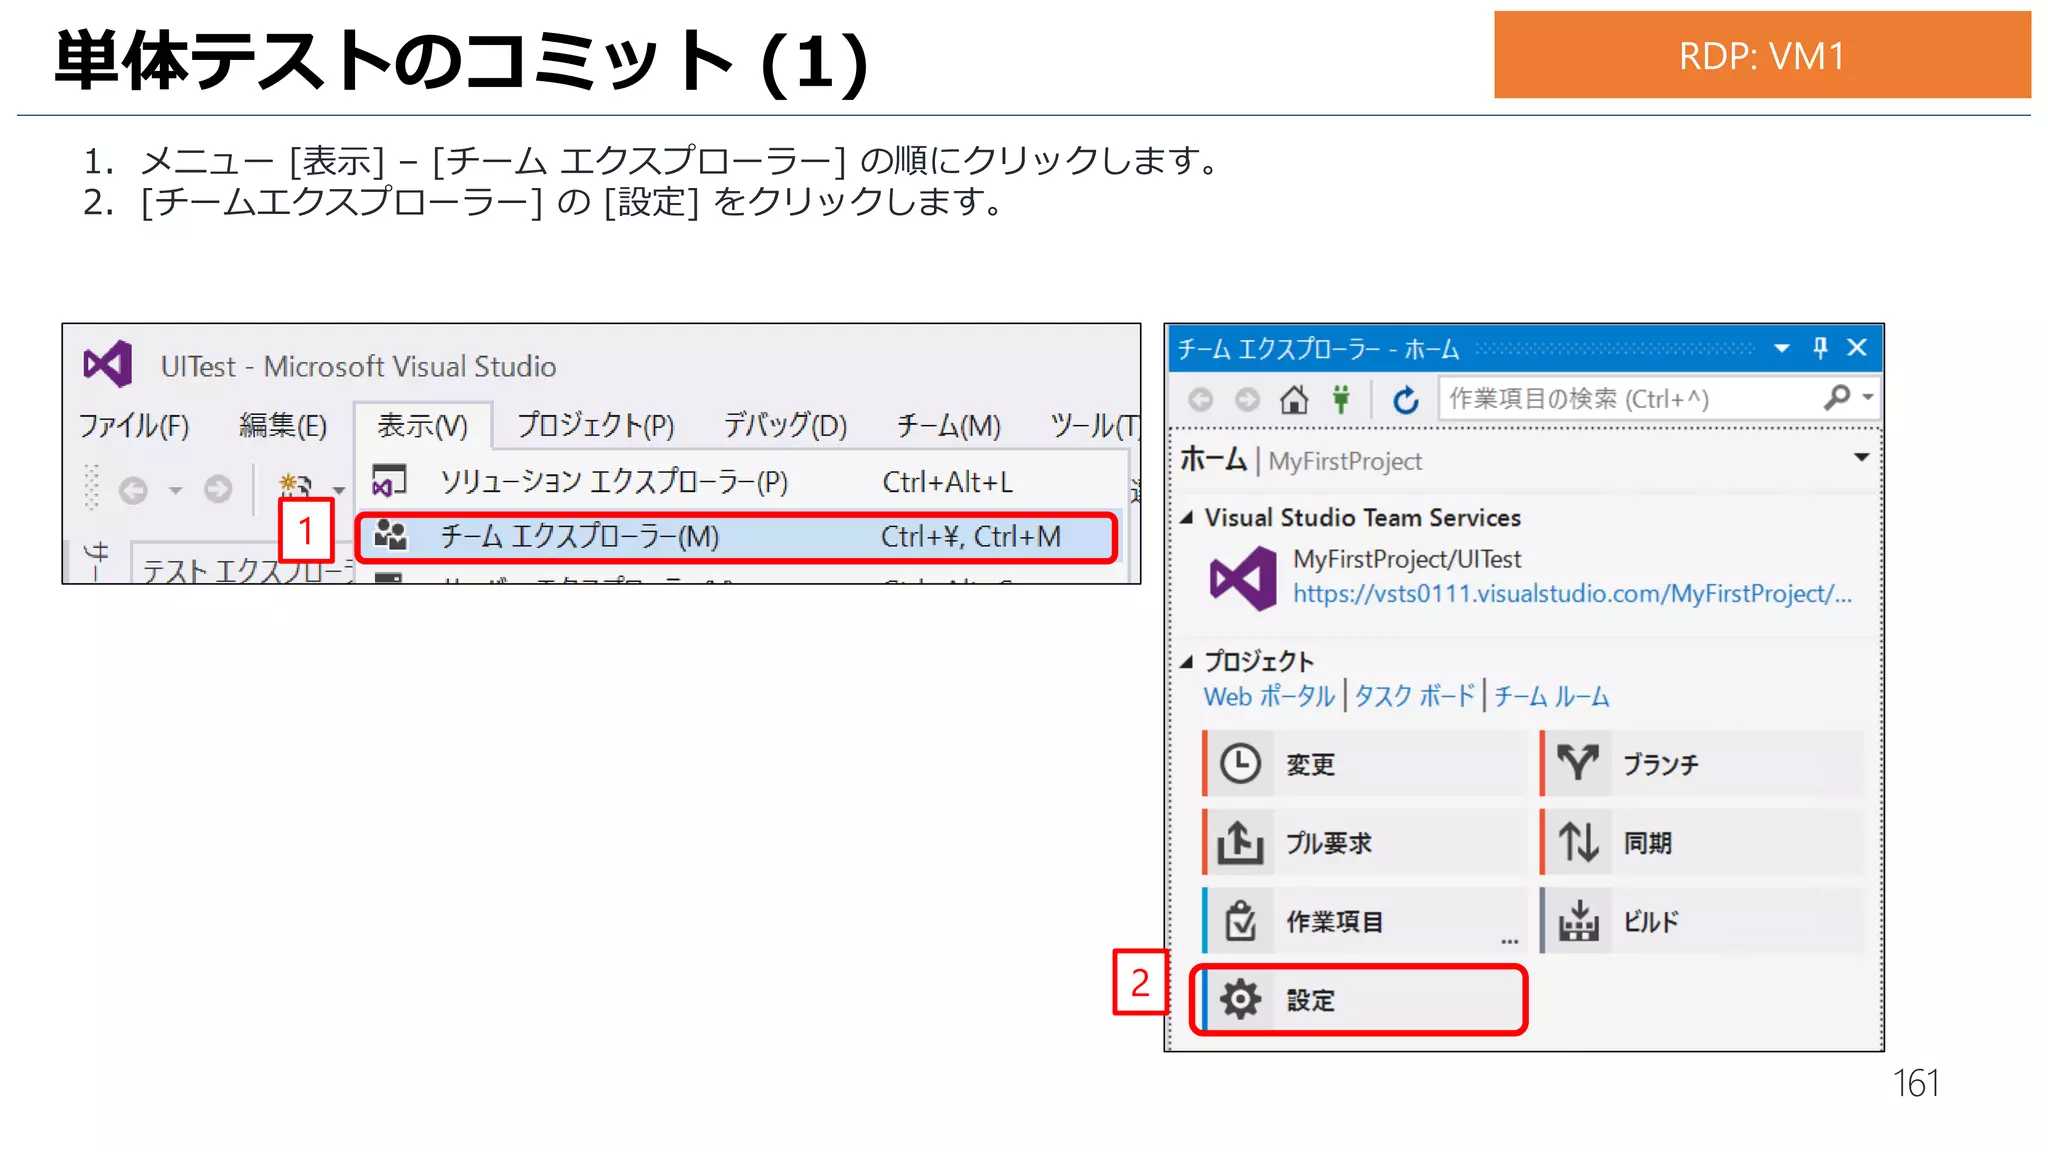The image size is (2048, 1152).
Task: Open the チーム(M) menu
Action: click(x=948, y=426)
